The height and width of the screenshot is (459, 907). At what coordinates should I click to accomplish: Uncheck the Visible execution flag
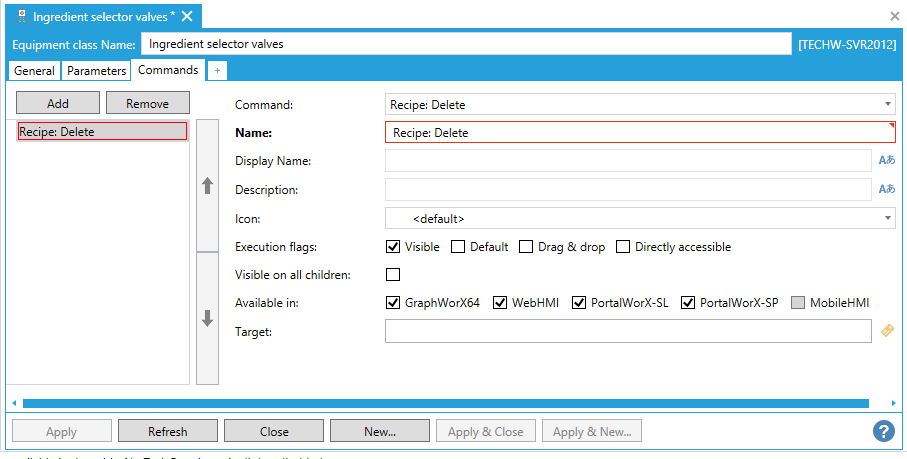(393, 246)
